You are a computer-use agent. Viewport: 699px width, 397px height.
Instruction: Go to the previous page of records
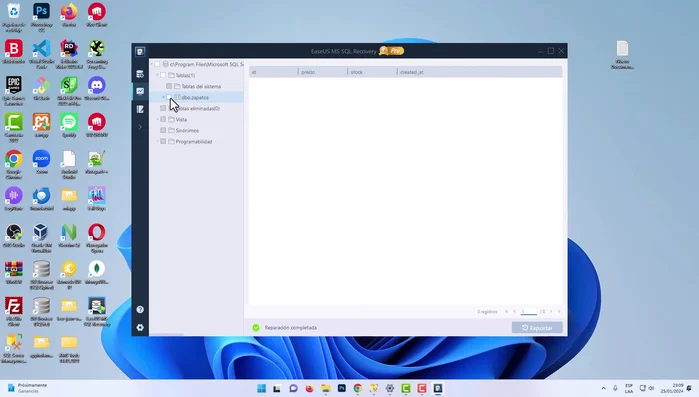pyautogui.click(x=514, y=311)
